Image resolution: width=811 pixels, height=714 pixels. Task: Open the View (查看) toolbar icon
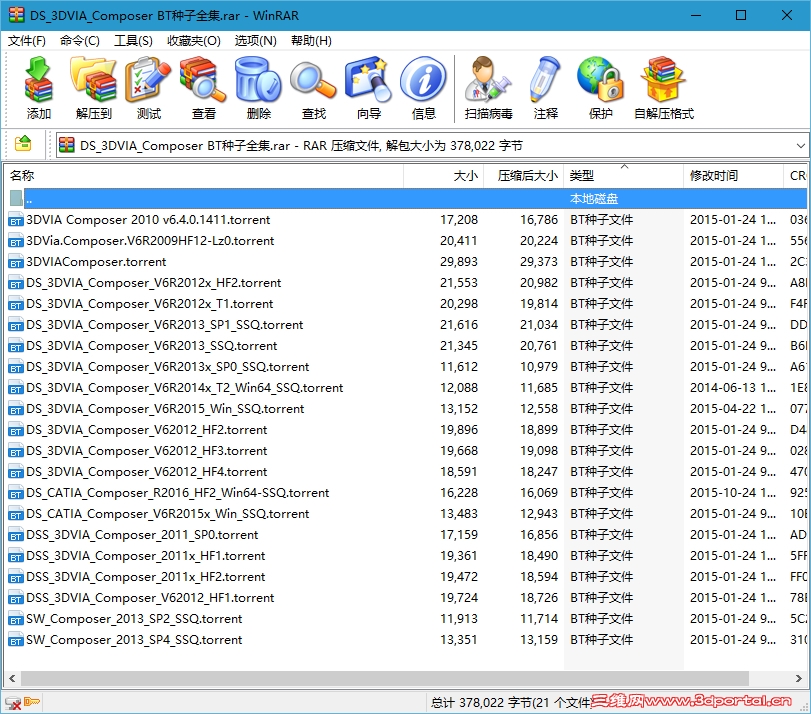pos(203,88)
